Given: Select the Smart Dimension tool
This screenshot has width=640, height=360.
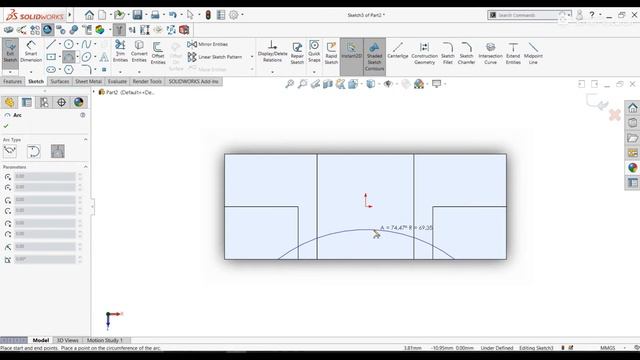Looking at the screenshot, I should coord(31,53).
